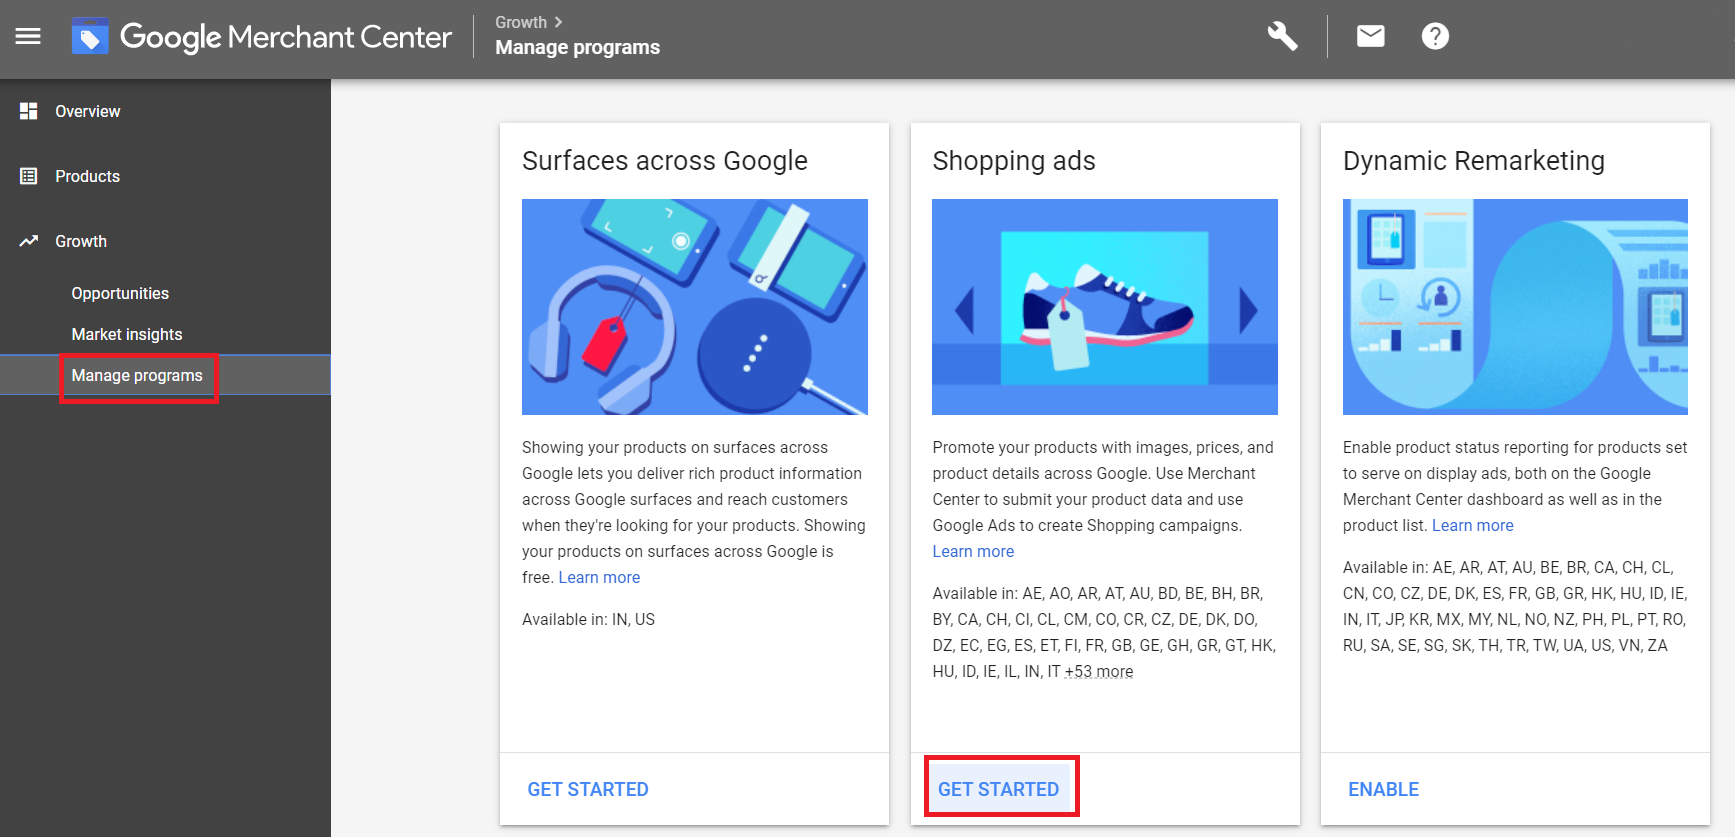Click the Growth breadcrumb chevron
This screenshot has height=837, width=1735.
(558, 22)
